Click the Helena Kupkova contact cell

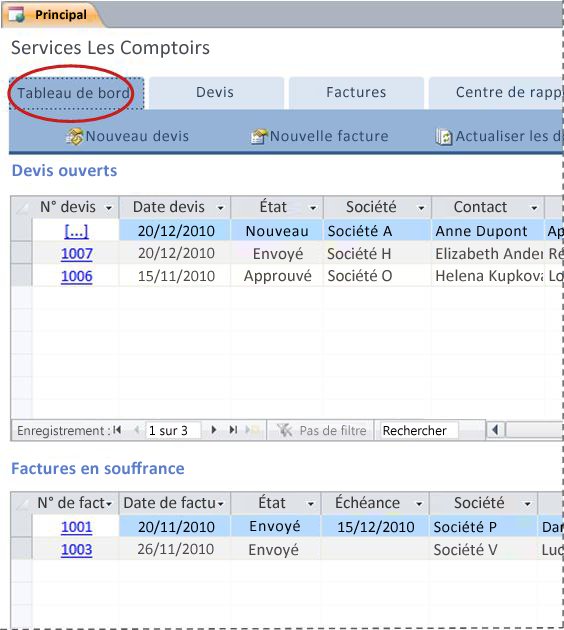point(488,276)
